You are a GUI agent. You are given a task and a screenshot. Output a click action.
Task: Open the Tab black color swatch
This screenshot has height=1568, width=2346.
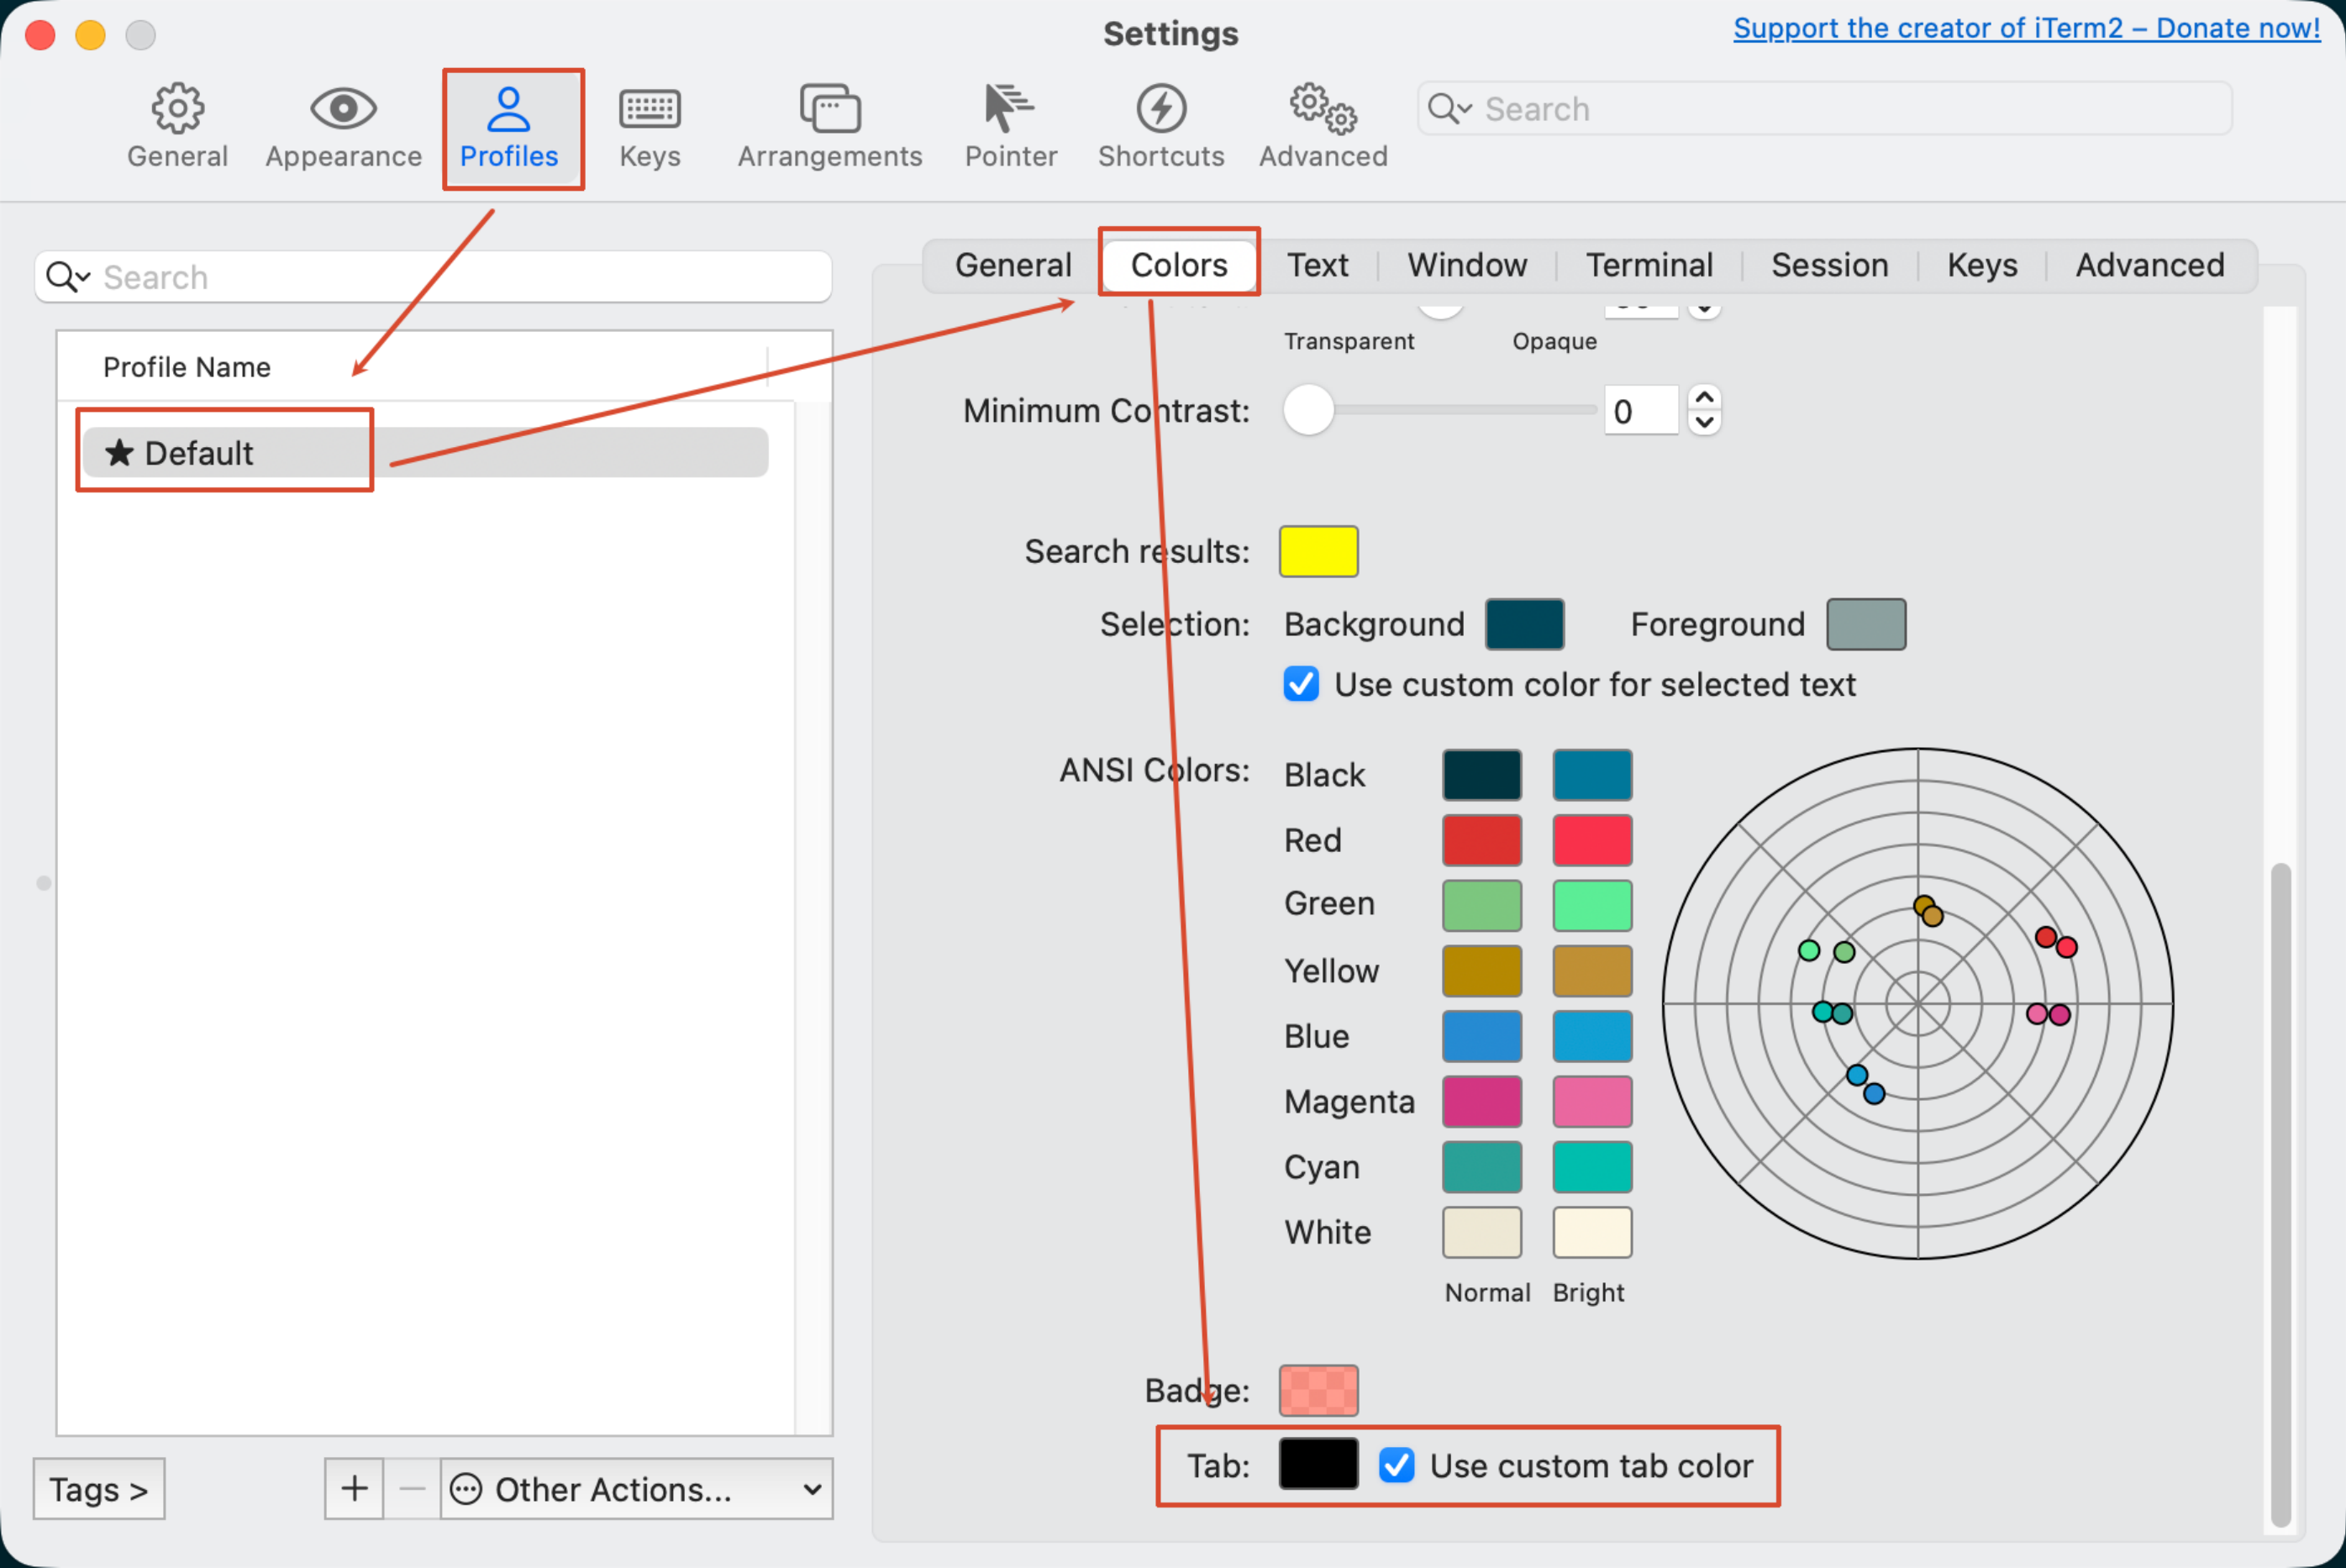pyautogui.click(x=1318, y=1464)
